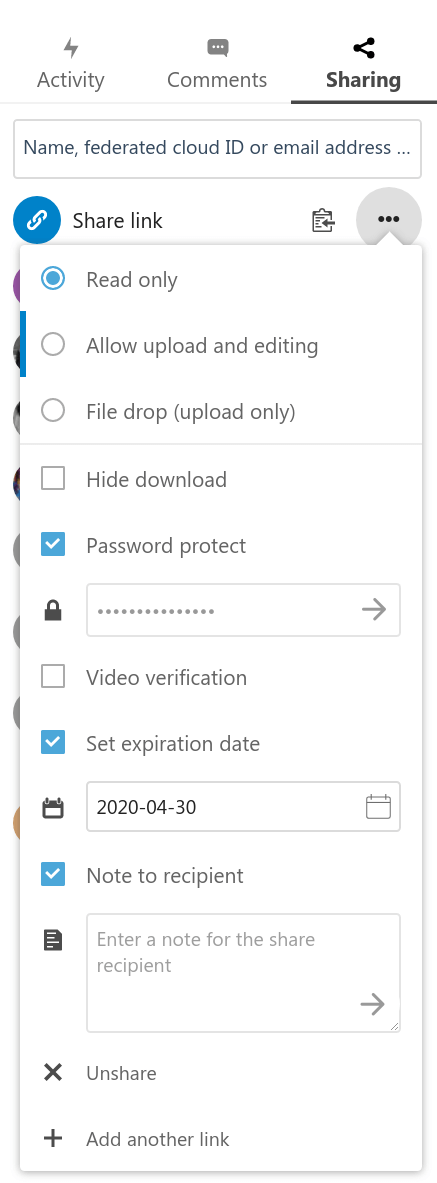
Task: Copy share link to clipboard icon
Action: [323, 220]
